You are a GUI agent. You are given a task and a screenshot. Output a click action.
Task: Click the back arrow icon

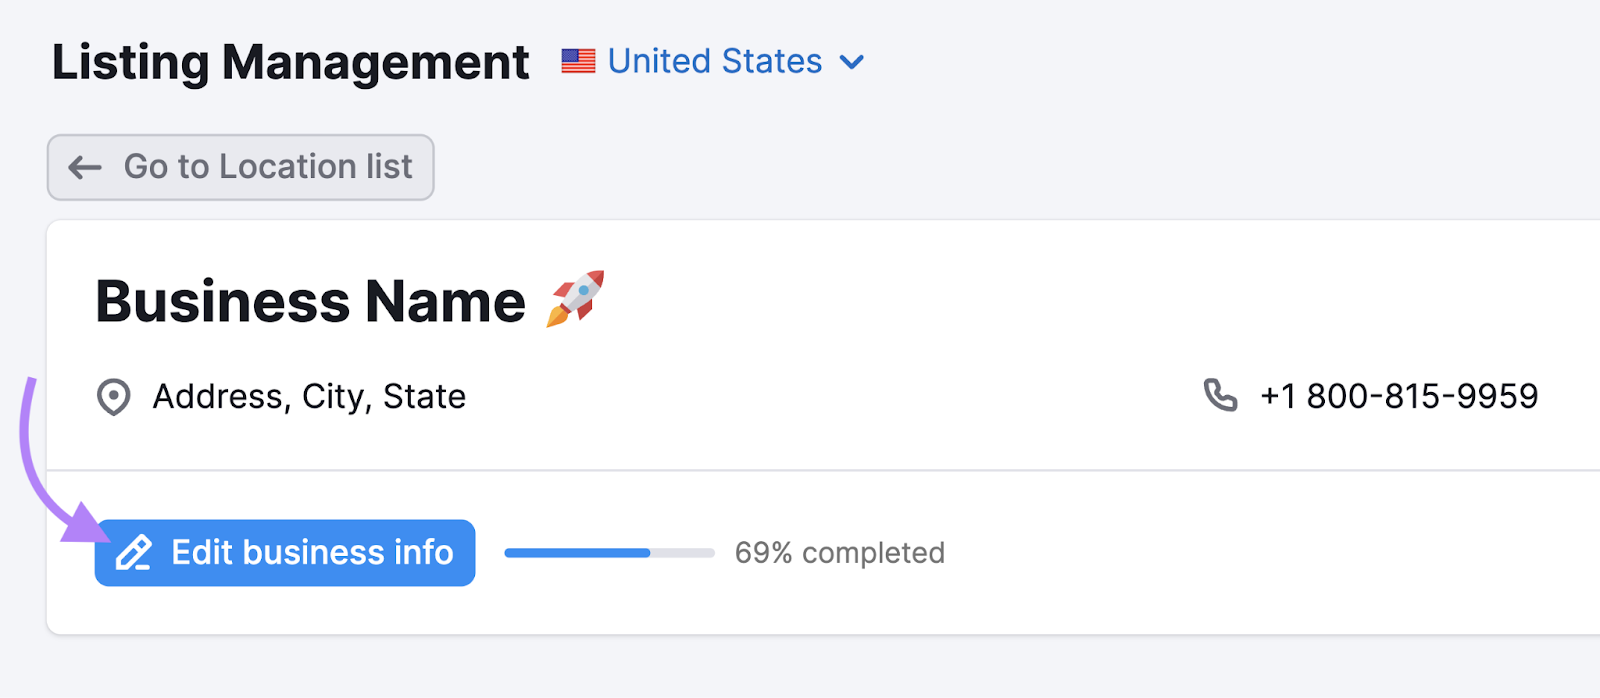click(x=85, y=168)
